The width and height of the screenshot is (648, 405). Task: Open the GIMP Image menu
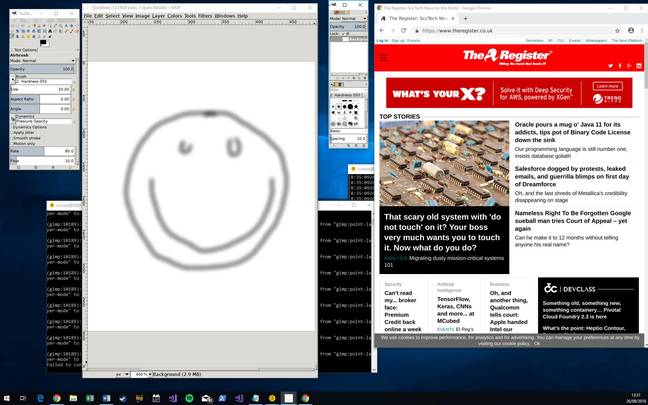pyautogui.click(x=143, y=16)
